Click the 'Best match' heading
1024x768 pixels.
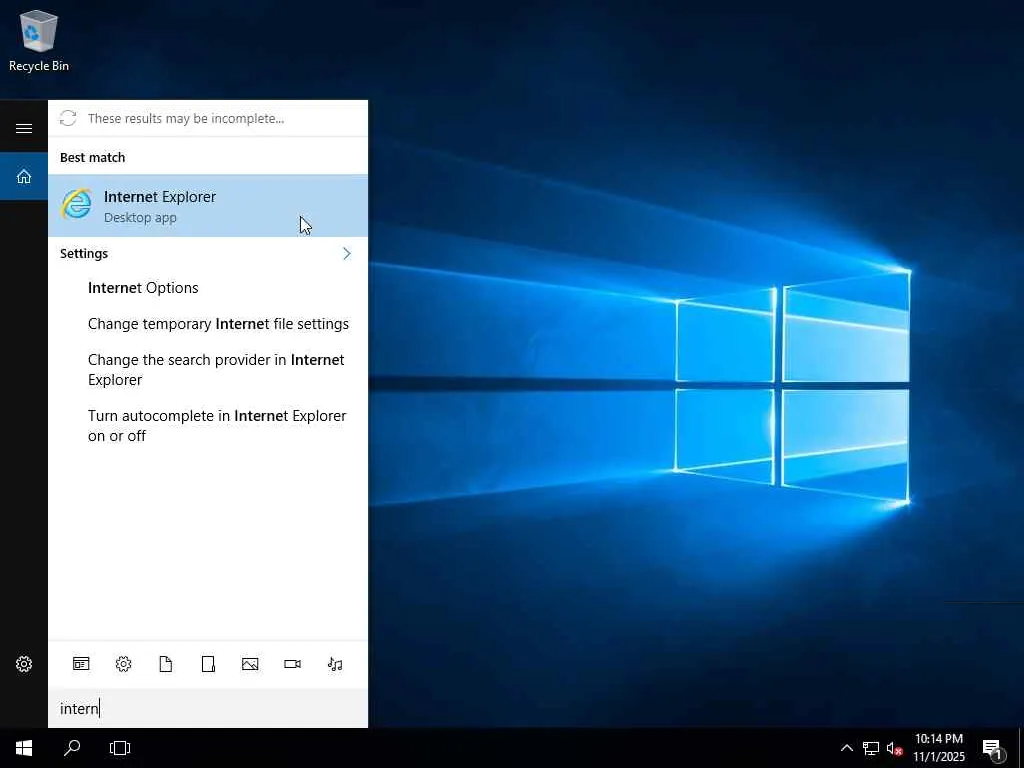(x=93, y=157)
